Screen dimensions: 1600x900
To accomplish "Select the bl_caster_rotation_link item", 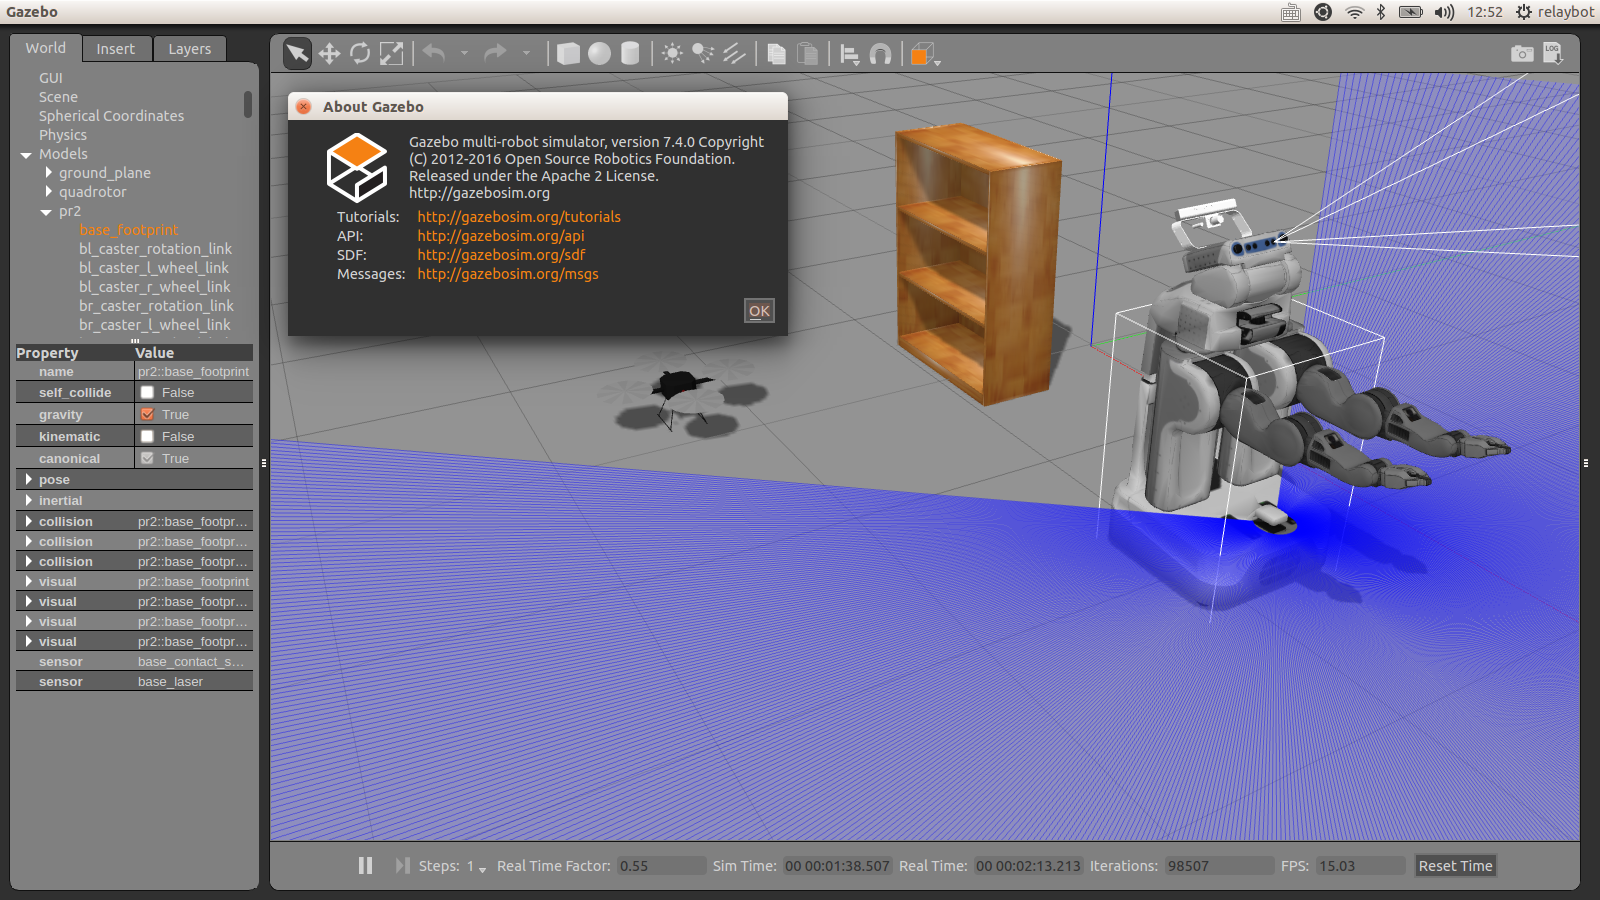I will [155, 249].
